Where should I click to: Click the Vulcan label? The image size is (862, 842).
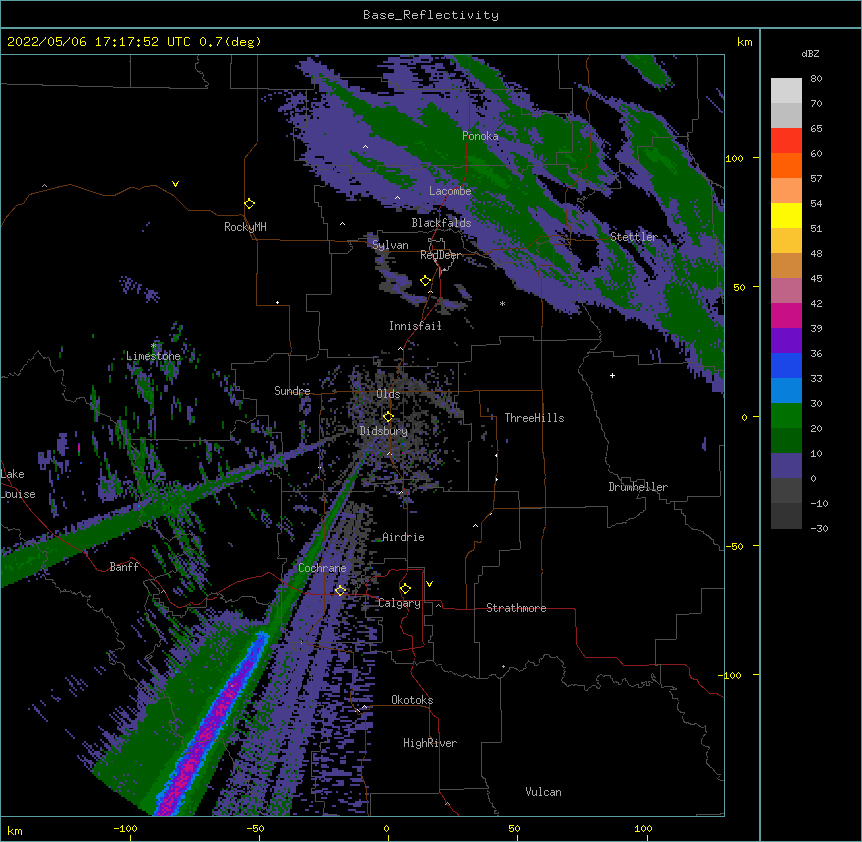click(x=543, y=792)
